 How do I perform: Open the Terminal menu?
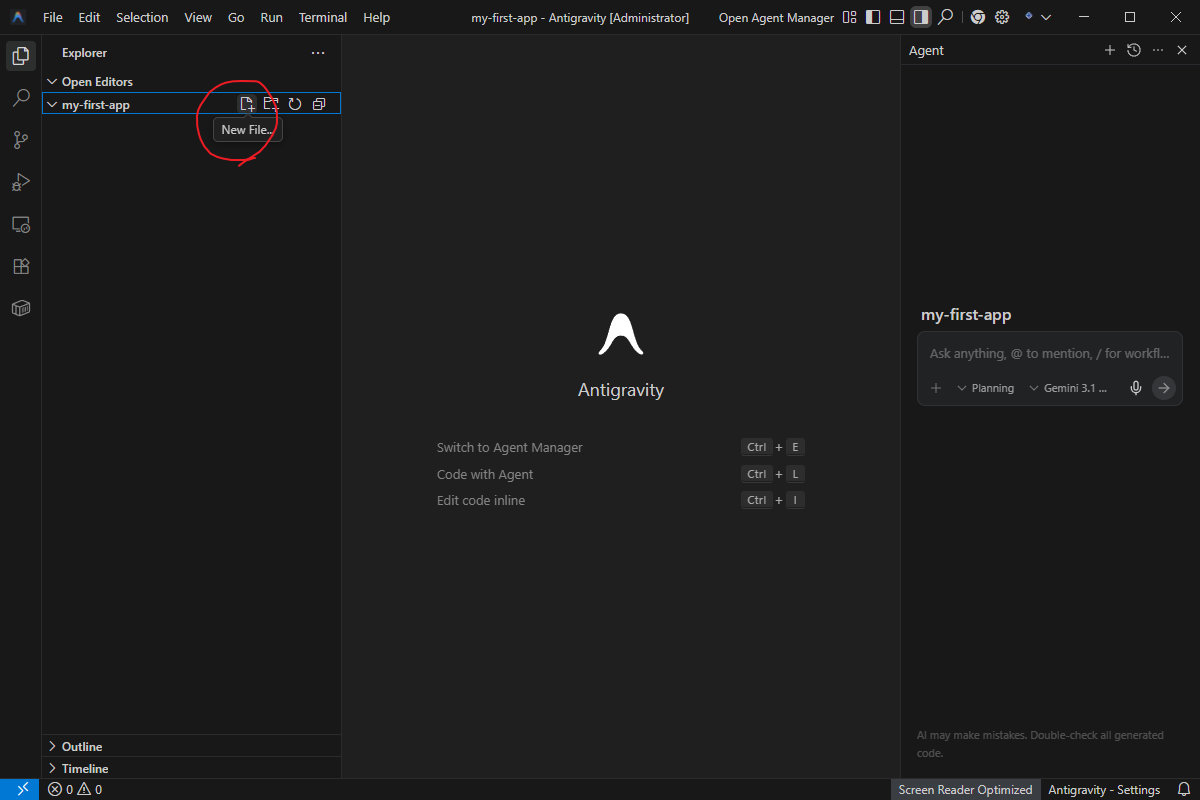pyautogui.click(x=323, y=17)
